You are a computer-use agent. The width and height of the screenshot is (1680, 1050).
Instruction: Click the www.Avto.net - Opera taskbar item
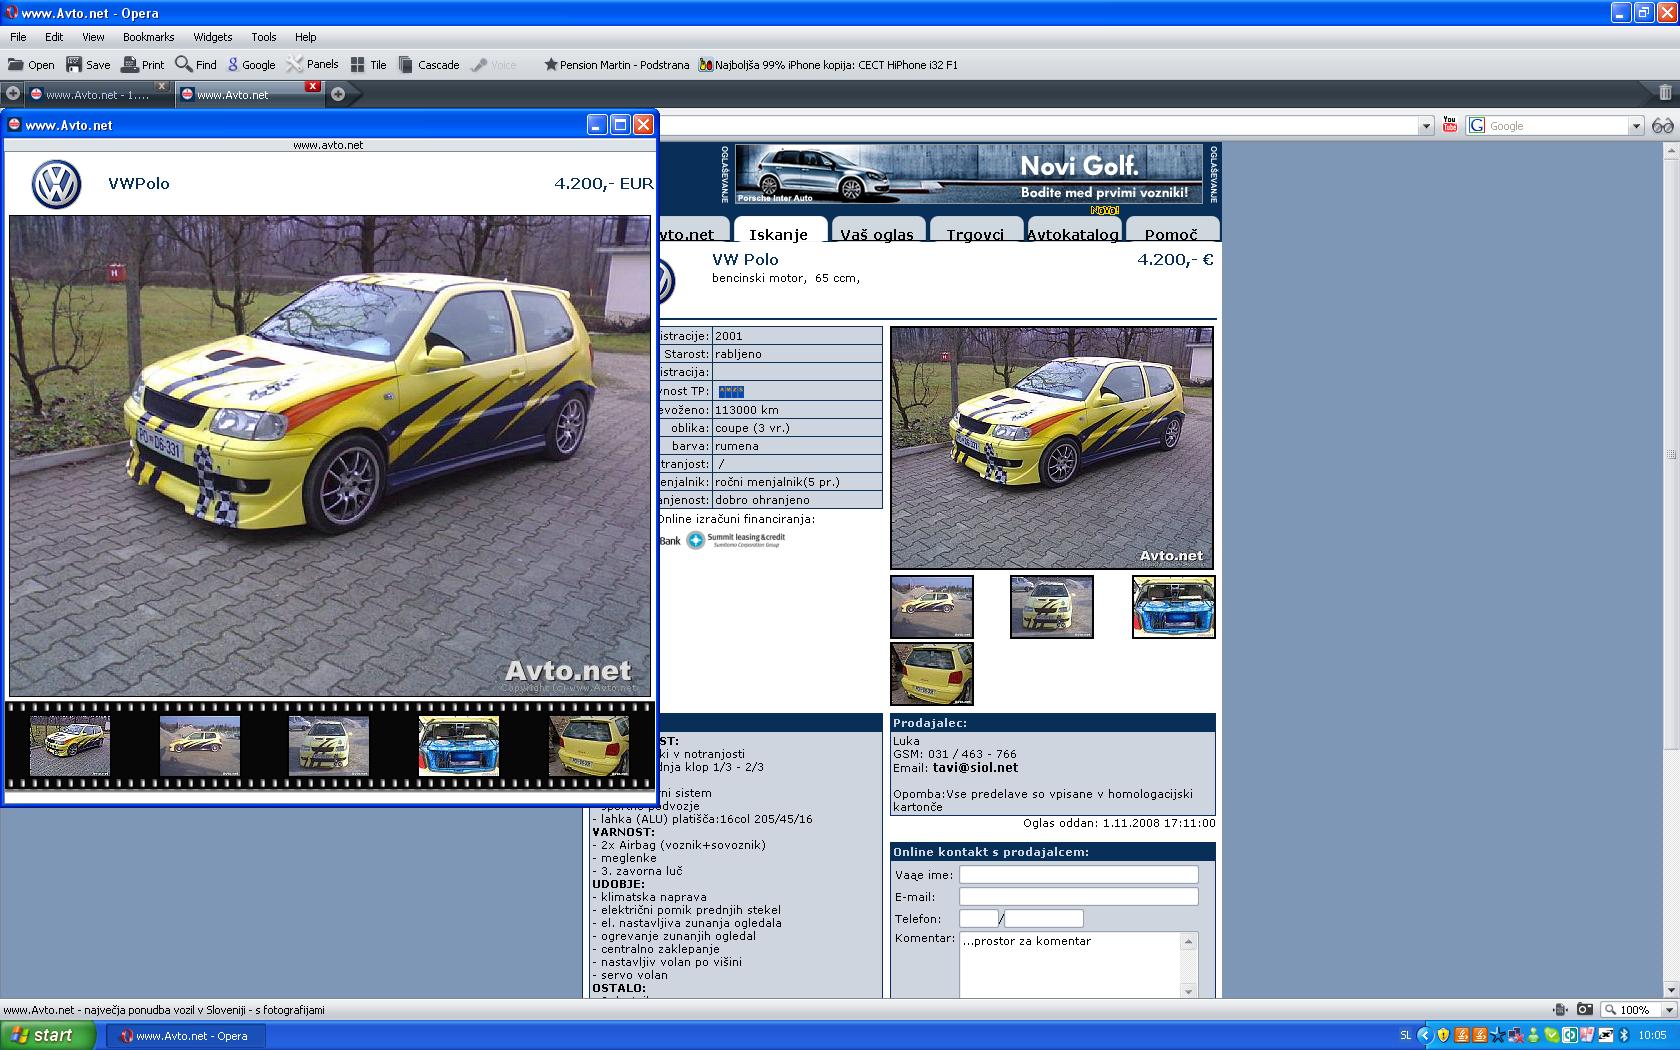tap(188, 1036)
